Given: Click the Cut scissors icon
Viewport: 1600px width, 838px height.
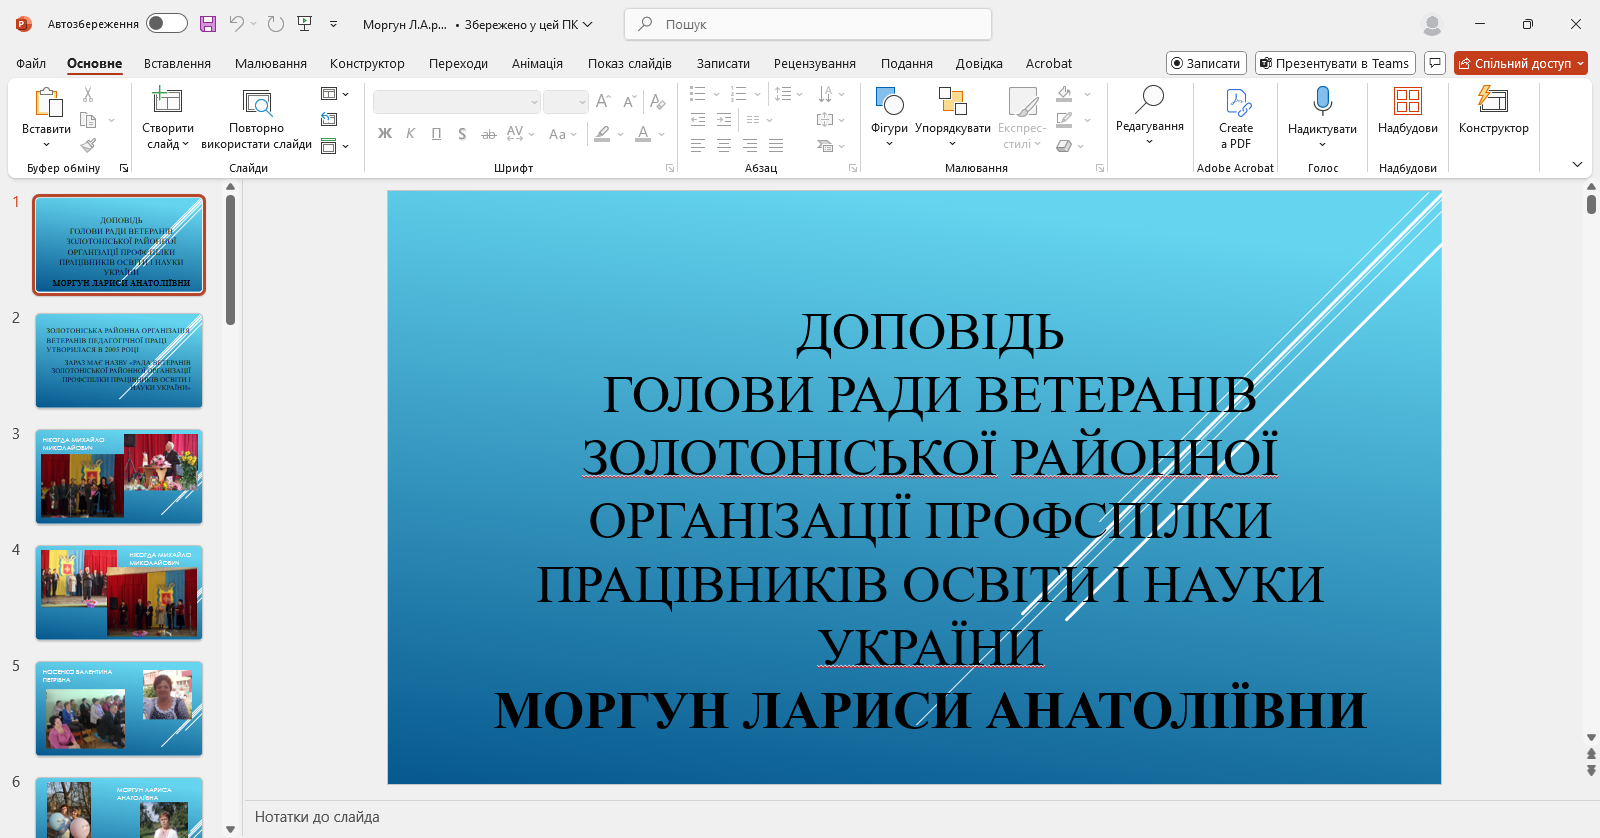Looking at the screenshot, I should (88, 95).
